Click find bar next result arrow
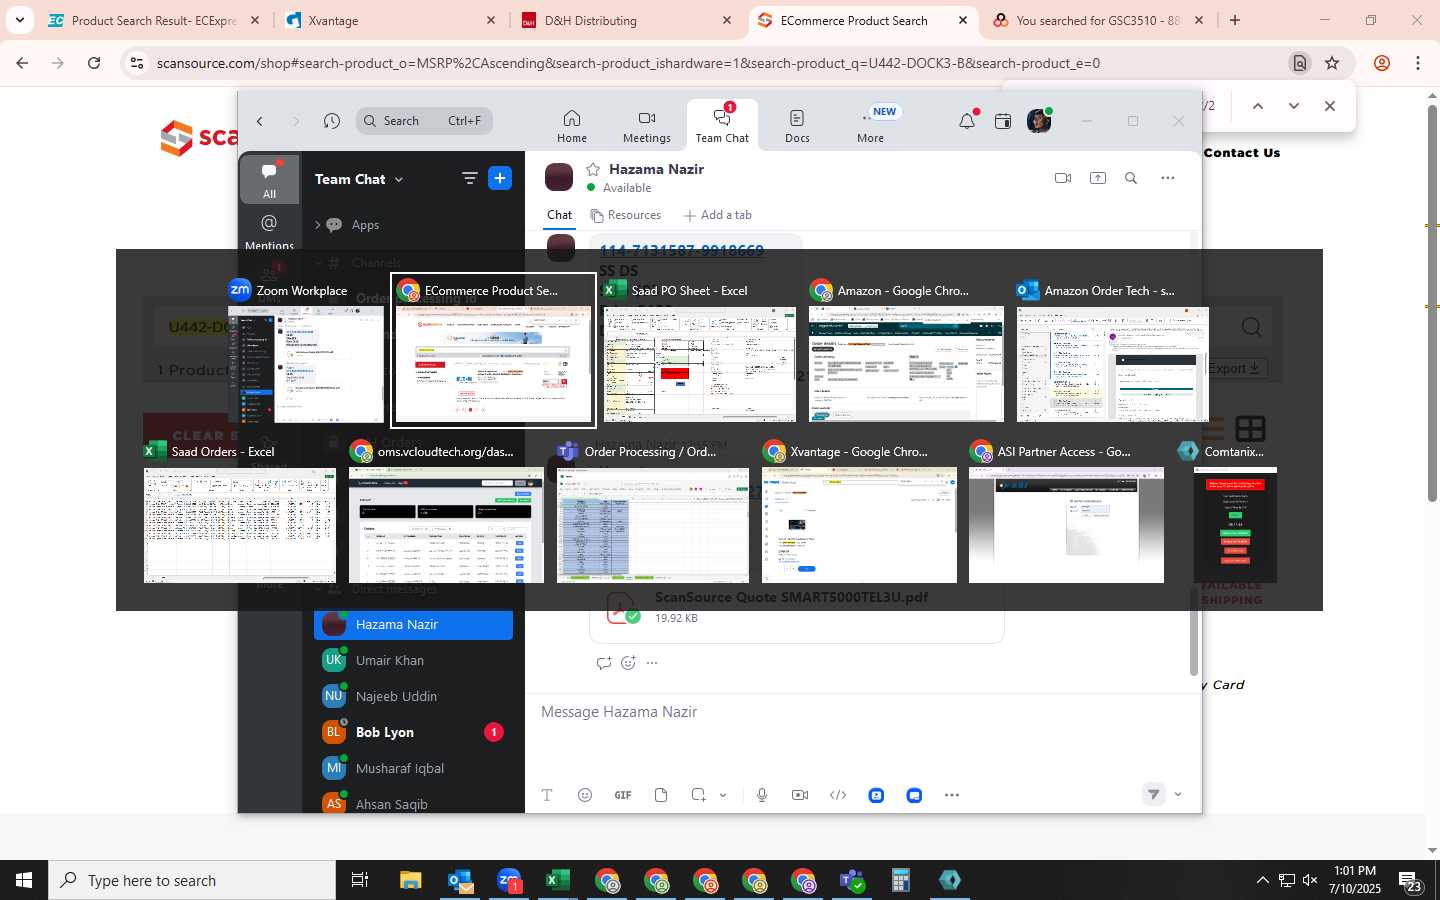The image size is (1440, 900). (x=1294, y=106)
